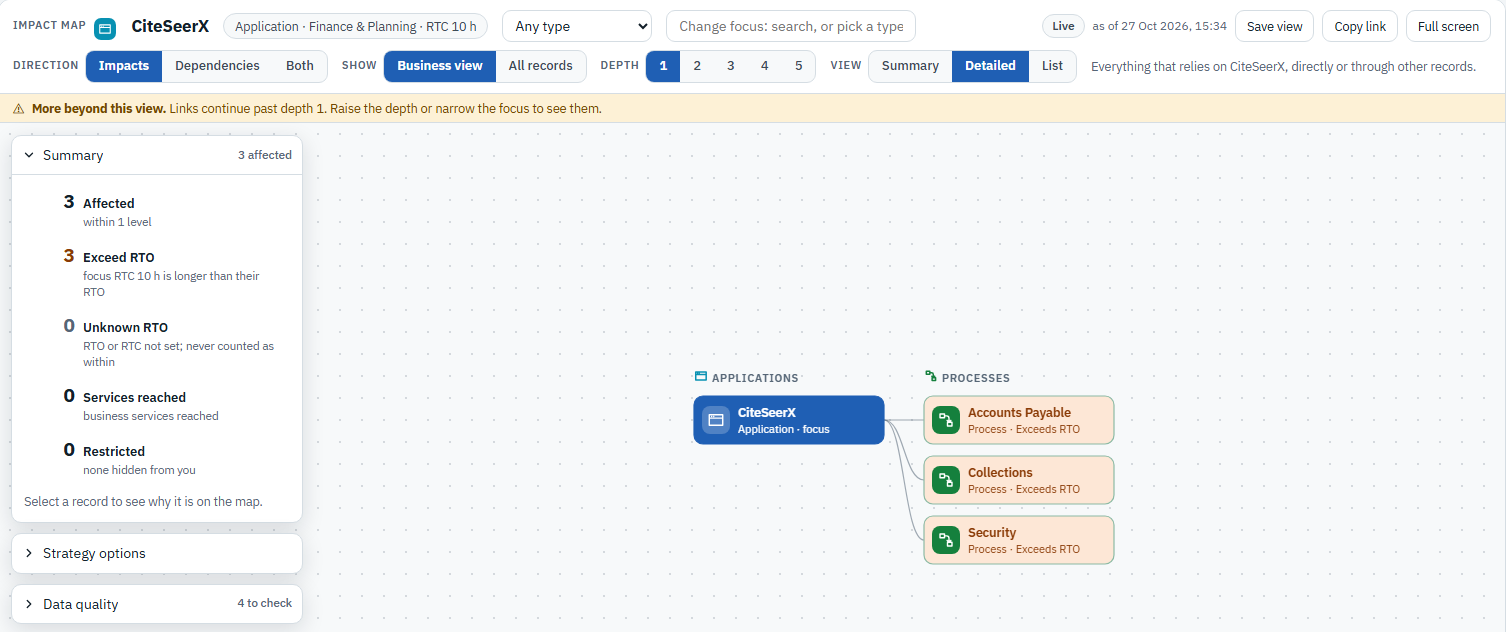Switch to Summary view
Screen dimensions: 1506x632
[x=910, y=66]
